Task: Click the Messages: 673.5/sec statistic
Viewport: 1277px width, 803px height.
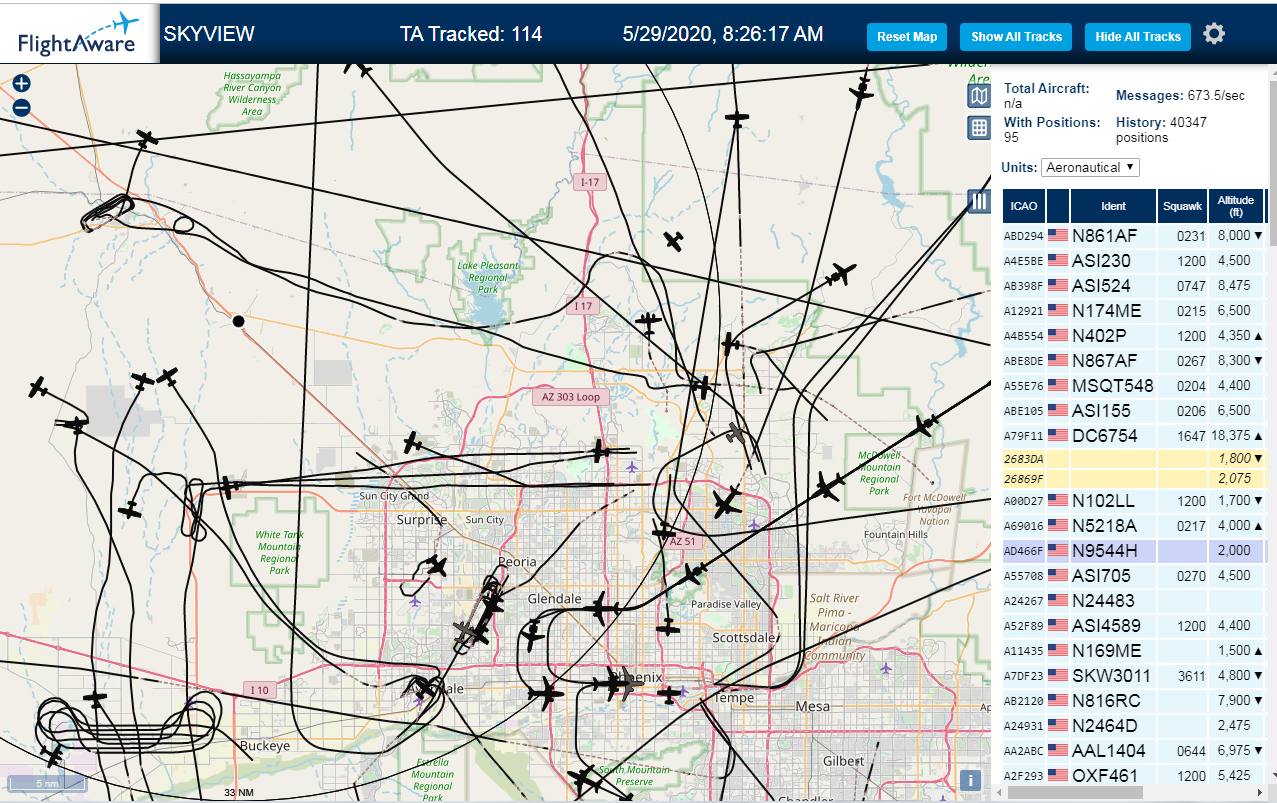Action: [1181, 96]
